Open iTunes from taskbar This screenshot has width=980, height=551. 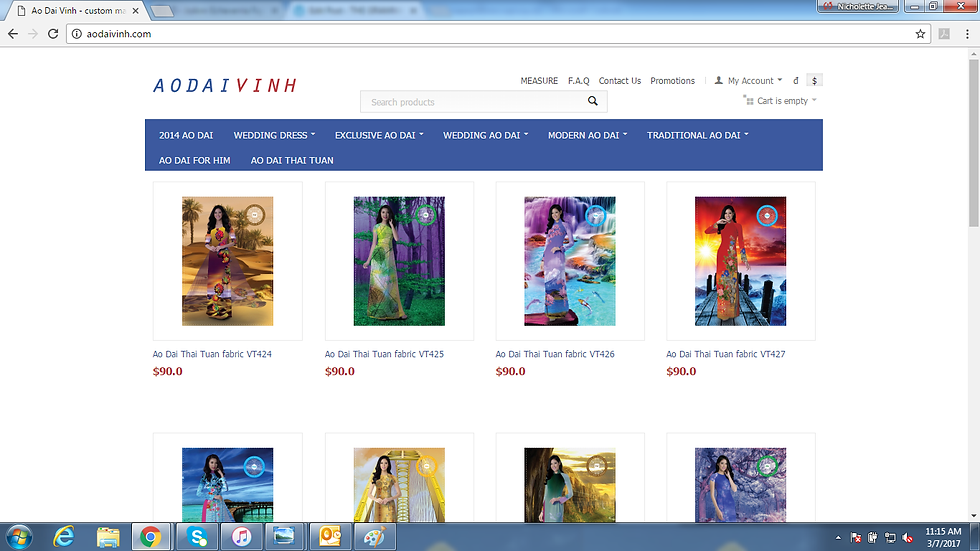241,537
